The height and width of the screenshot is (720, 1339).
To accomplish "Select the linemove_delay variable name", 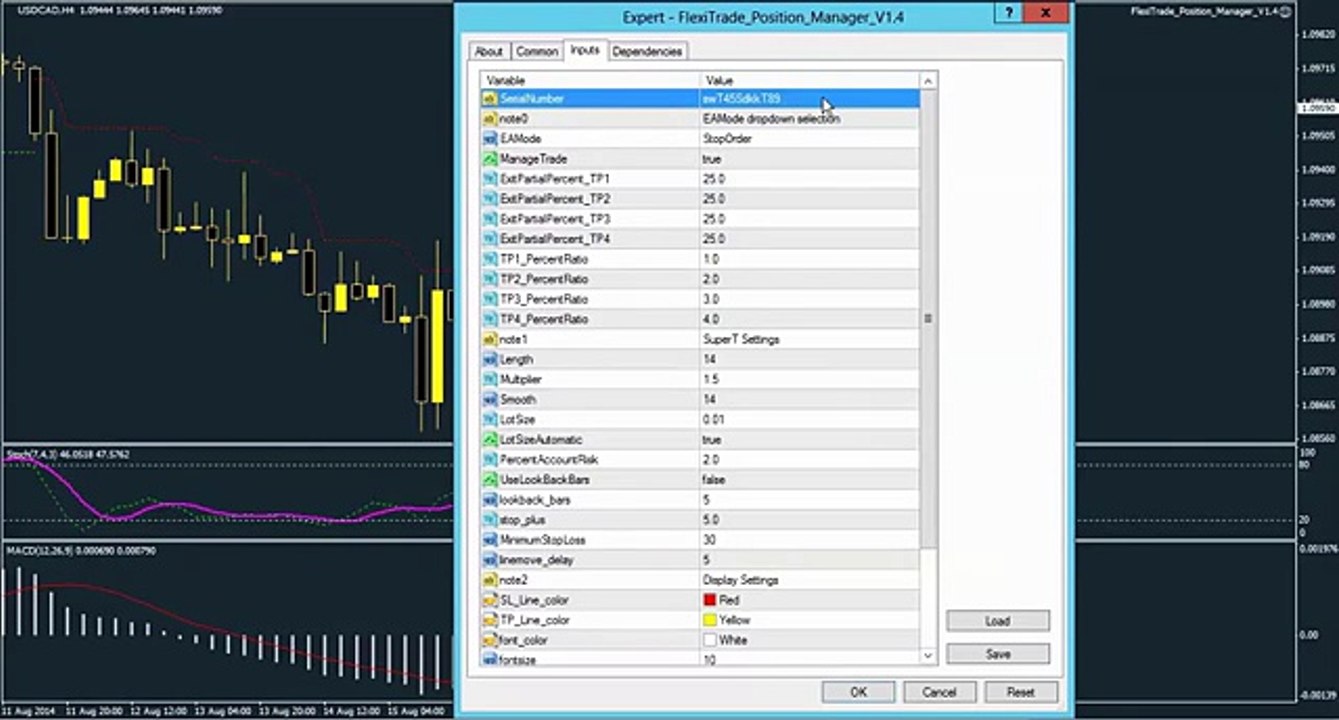I will click(x=536, y=560).
